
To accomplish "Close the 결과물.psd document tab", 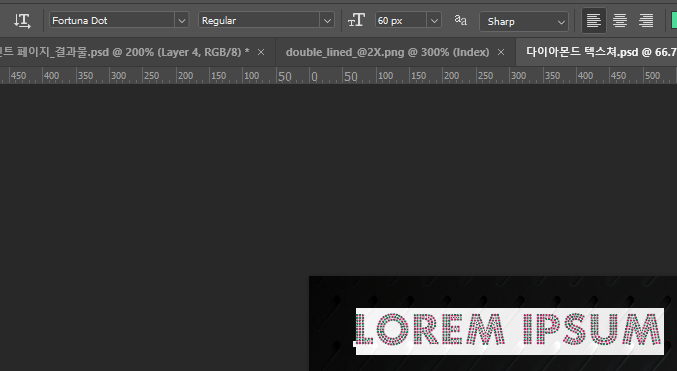I will [261, 52].
